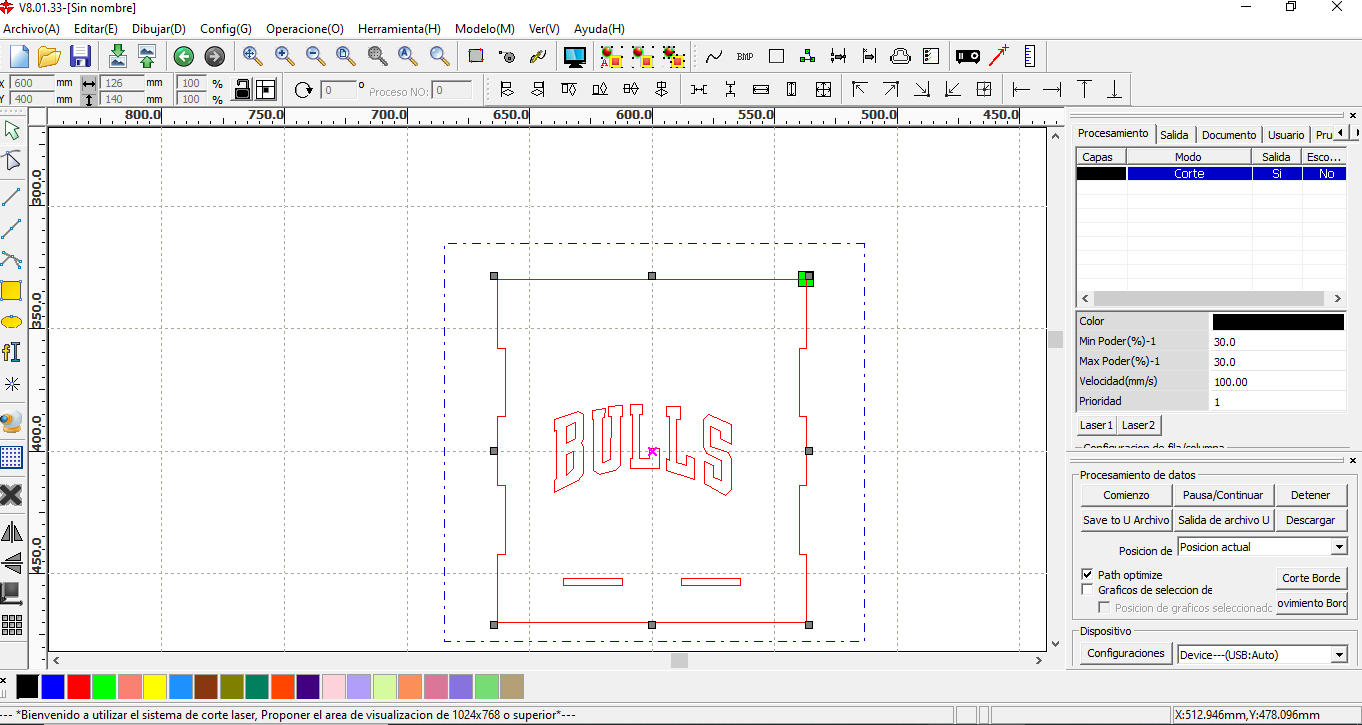Click the curve smoothing icon in toolbar
This screenshot has height=725, width=1362.
[x=714, y=56]
